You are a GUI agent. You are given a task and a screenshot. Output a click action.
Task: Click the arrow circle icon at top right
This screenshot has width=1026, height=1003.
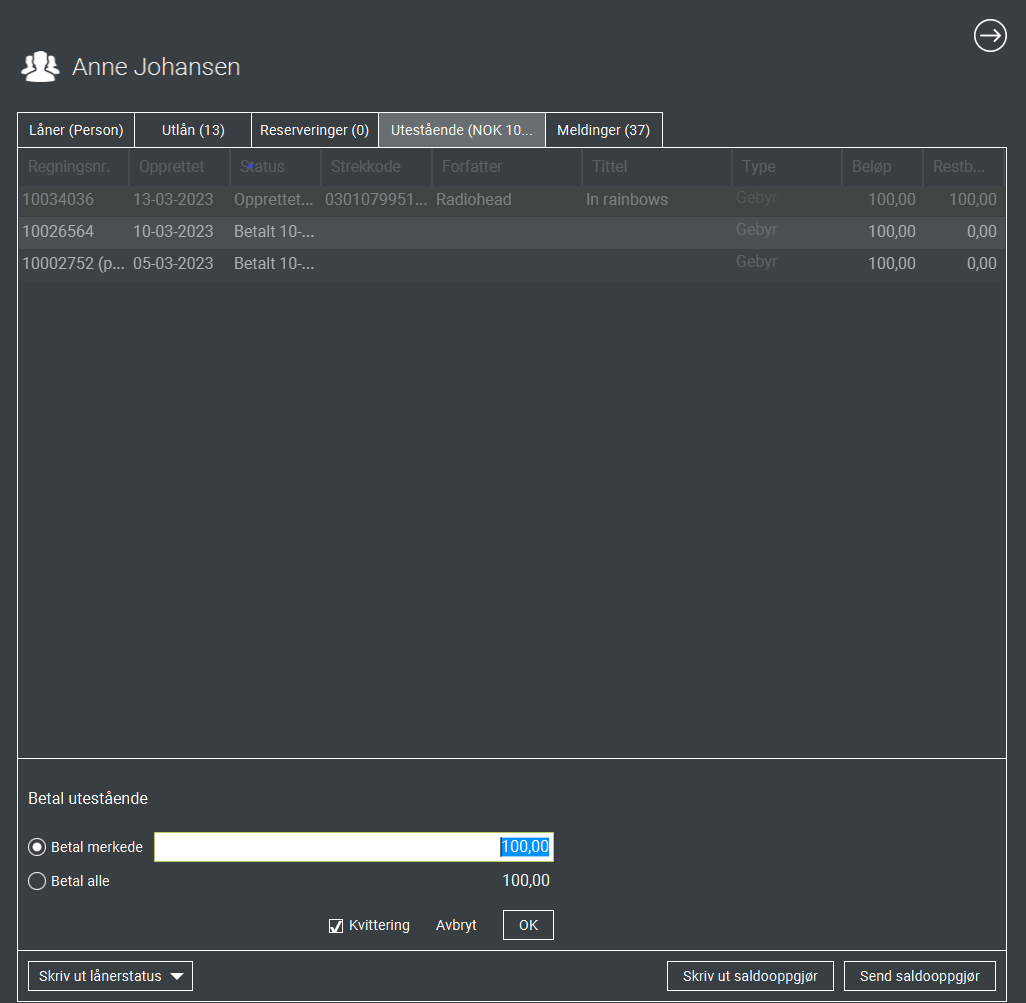click(x=990, y=35)
